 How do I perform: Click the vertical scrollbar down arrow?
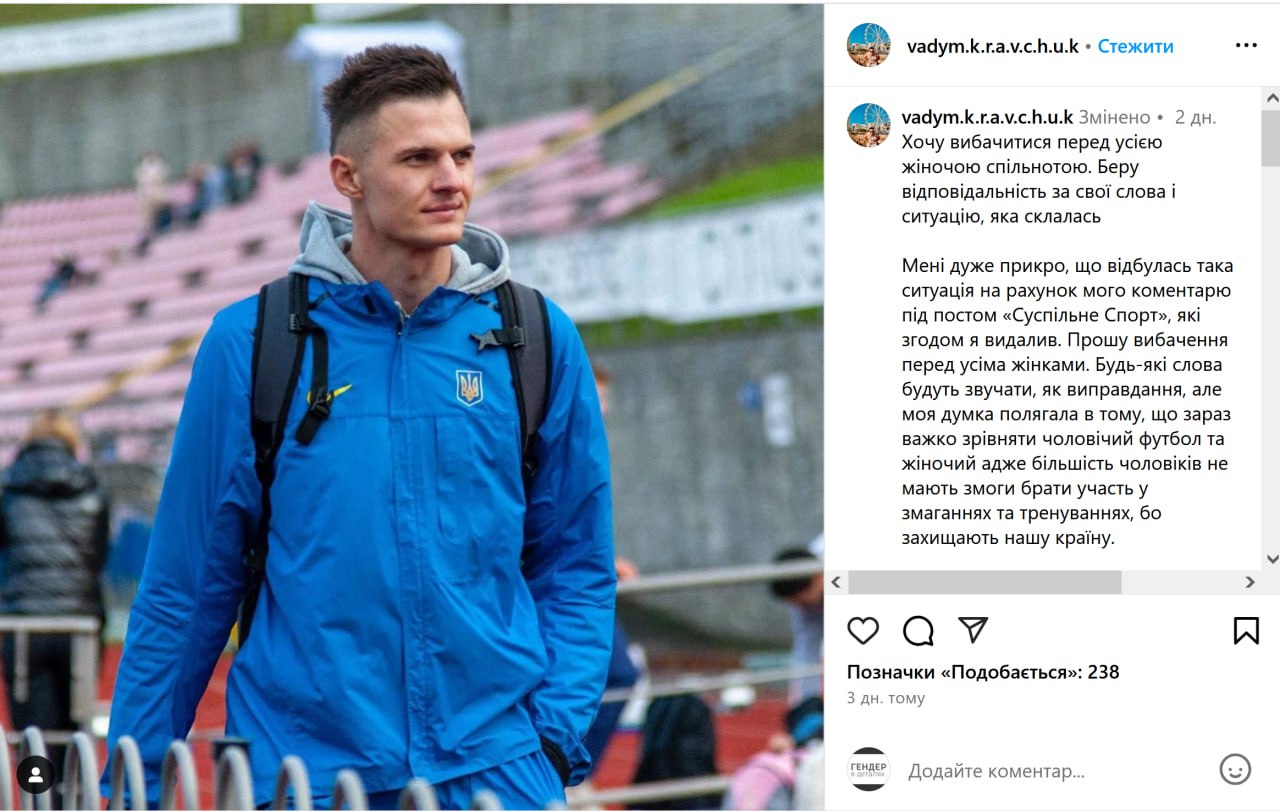(x=1271, y=560)
